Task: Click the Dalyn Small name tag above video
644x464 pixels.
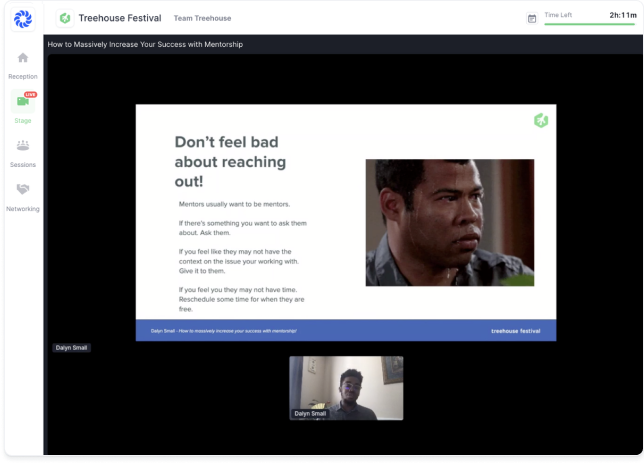Action: pyautogui.click(x=71, y=348)
